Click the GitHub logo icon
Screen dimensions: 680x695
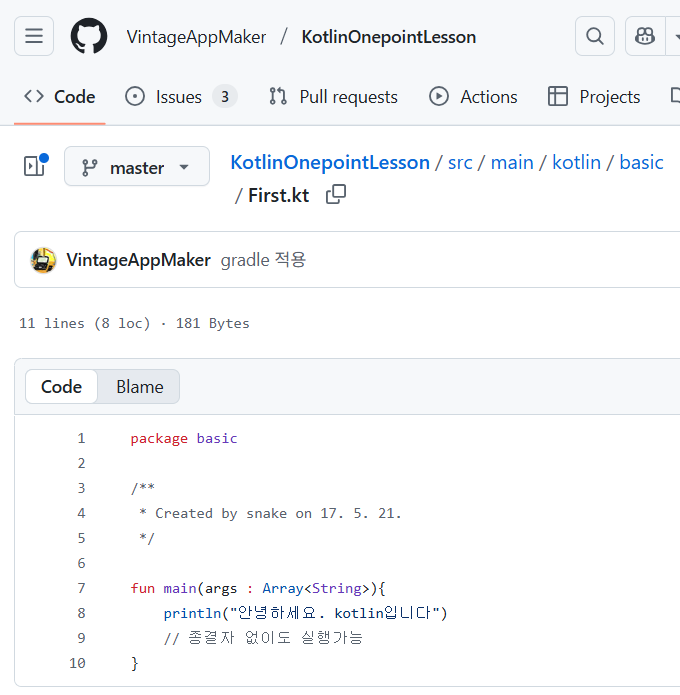pos(89,36)
